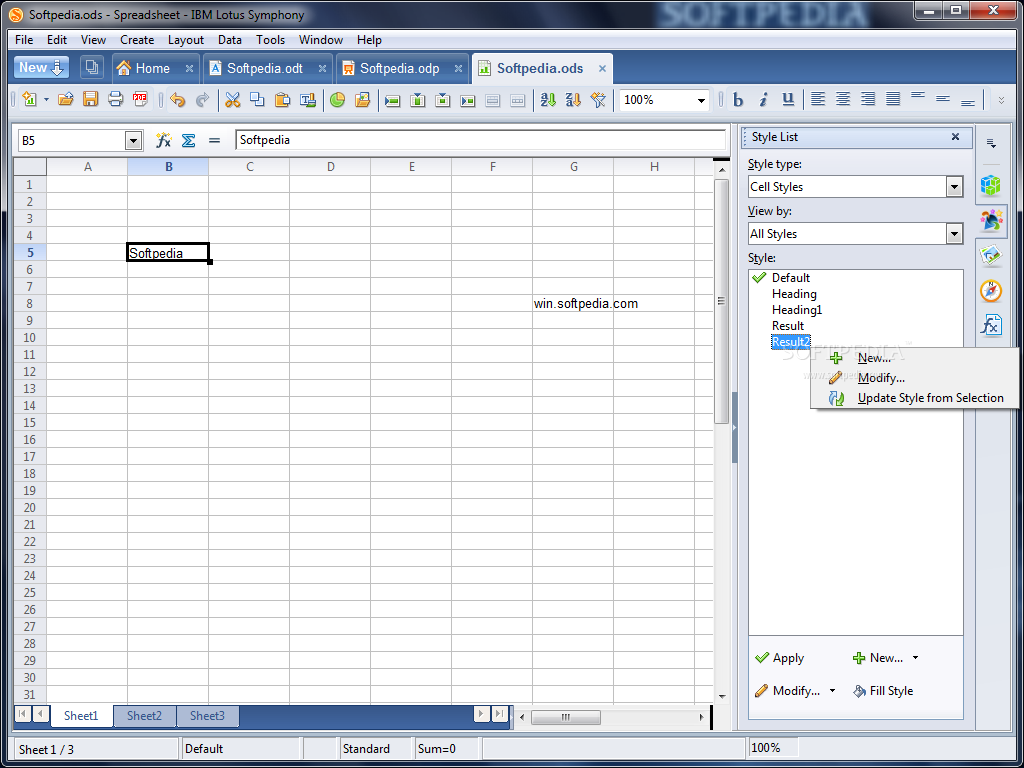
Task: Open the fx function list sidebar icon
Action: tap(991, 325)
